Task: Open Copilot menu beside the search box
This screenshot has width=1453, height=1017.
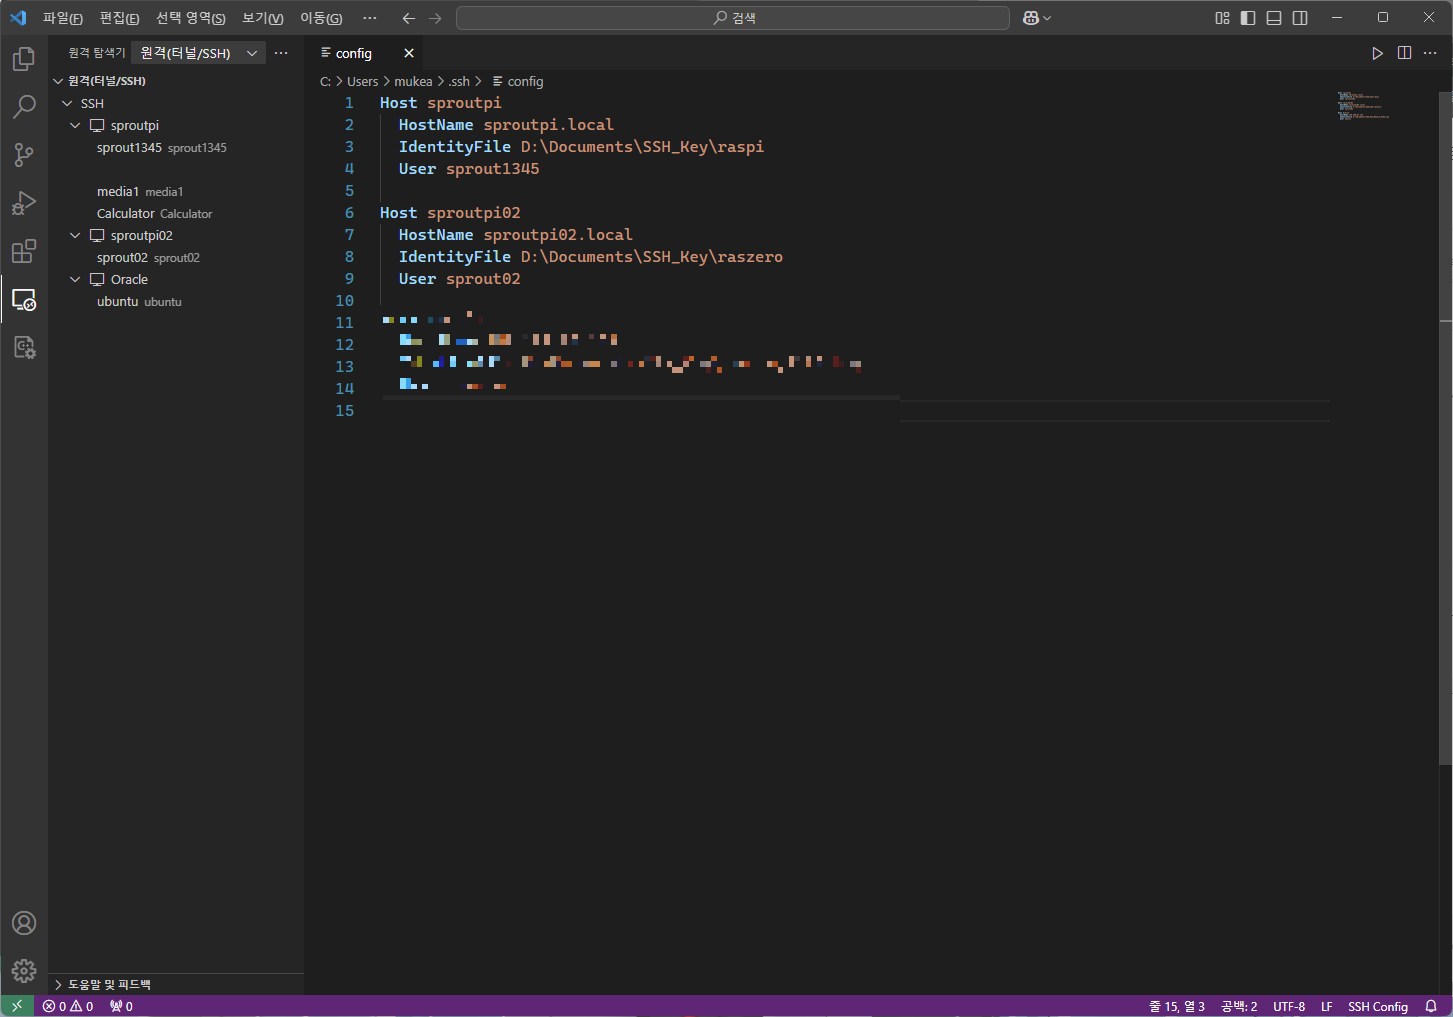Action: [1037, 18]
